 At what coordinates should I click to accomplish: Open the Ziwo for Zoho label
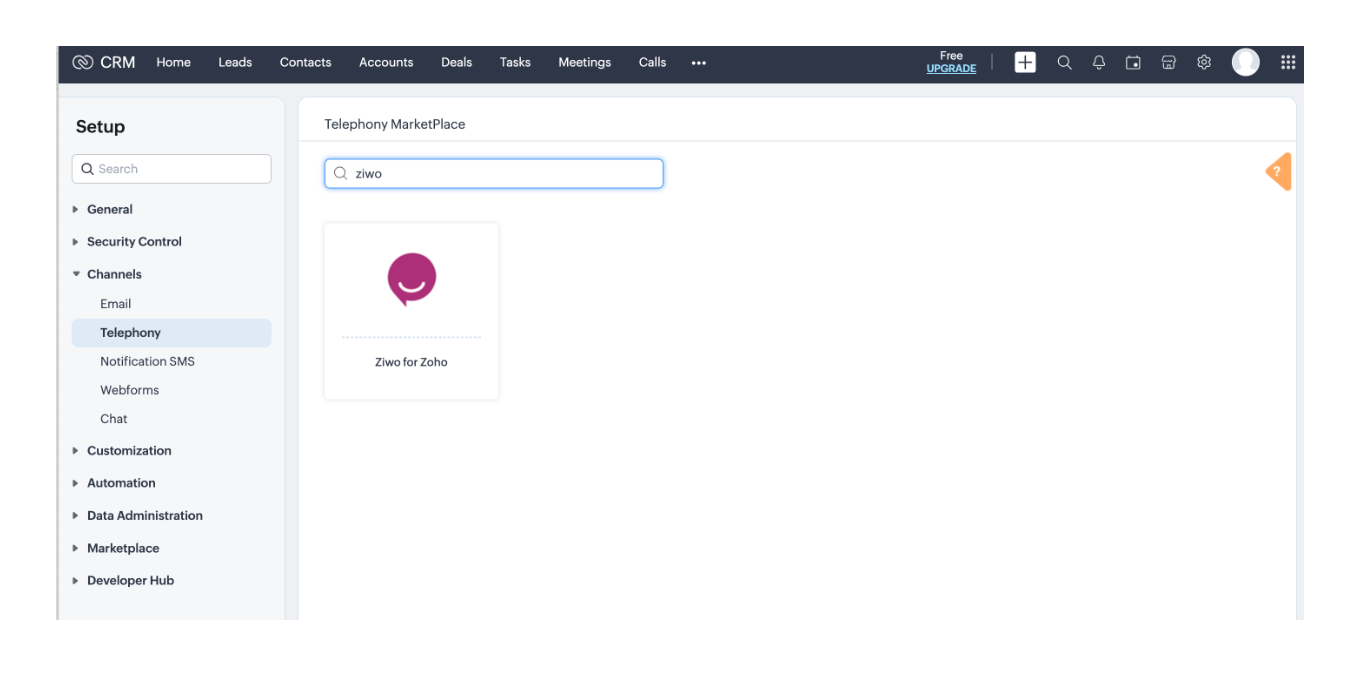click(411, 362)
